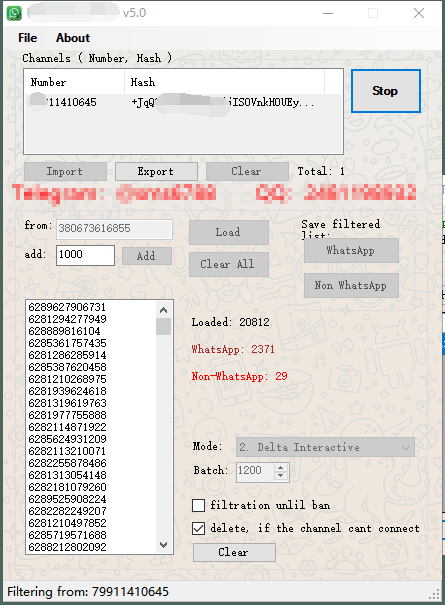Select number 6288212802092 in list
This screenshot has height=605, width=445.
67,547
